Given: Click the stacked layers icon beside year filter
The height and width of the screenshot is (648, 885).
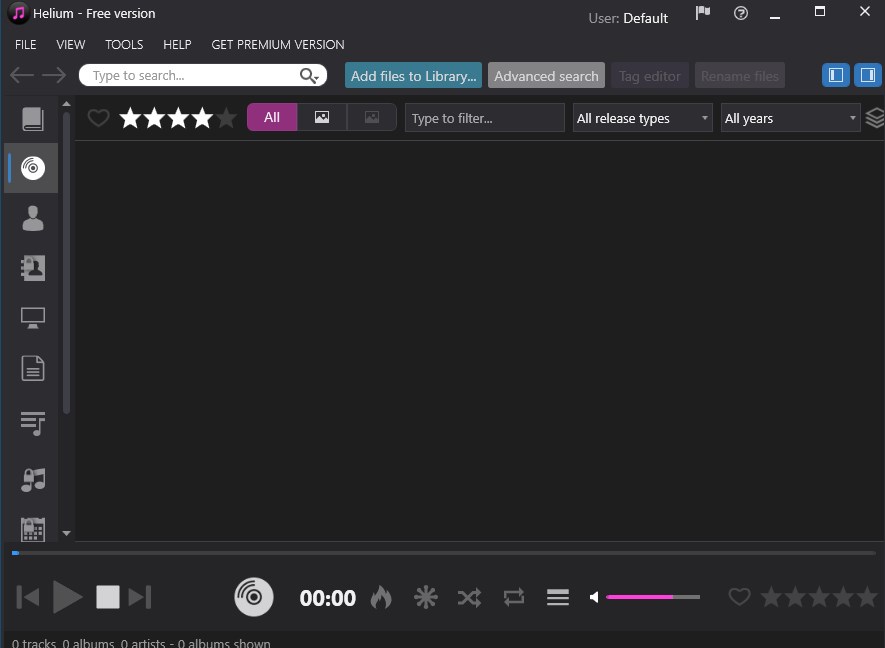Looking at the screenshot, I should [x=875, y=118].
